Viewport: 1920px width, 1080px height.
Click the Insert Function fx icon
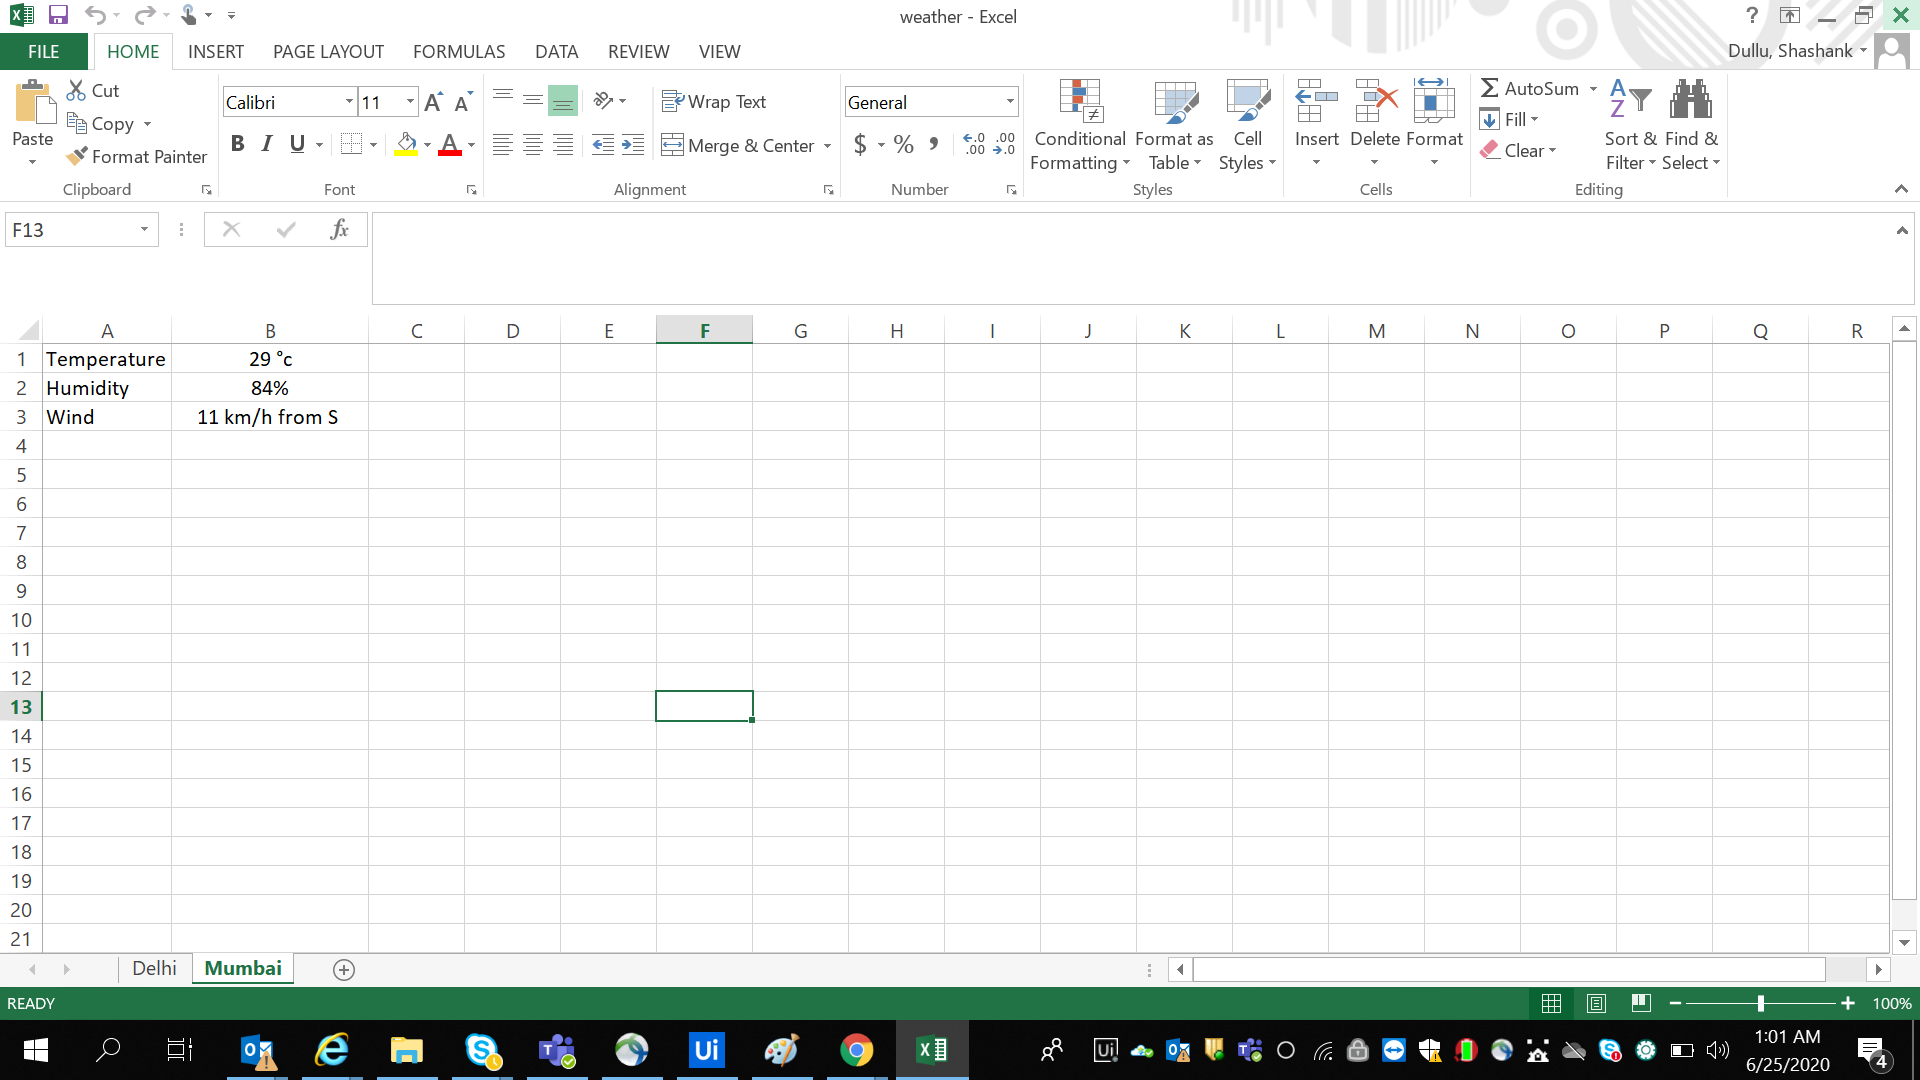pyautogui.click(x=339, y=230)
